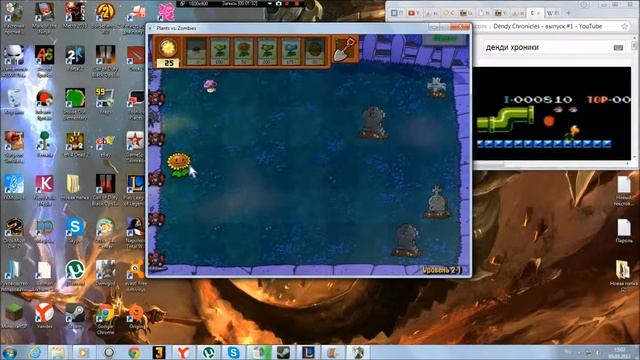Click the sun counter showing 25
Image resolution: width=640 pixels, height=360 pixels.
[x=168, y=63]
